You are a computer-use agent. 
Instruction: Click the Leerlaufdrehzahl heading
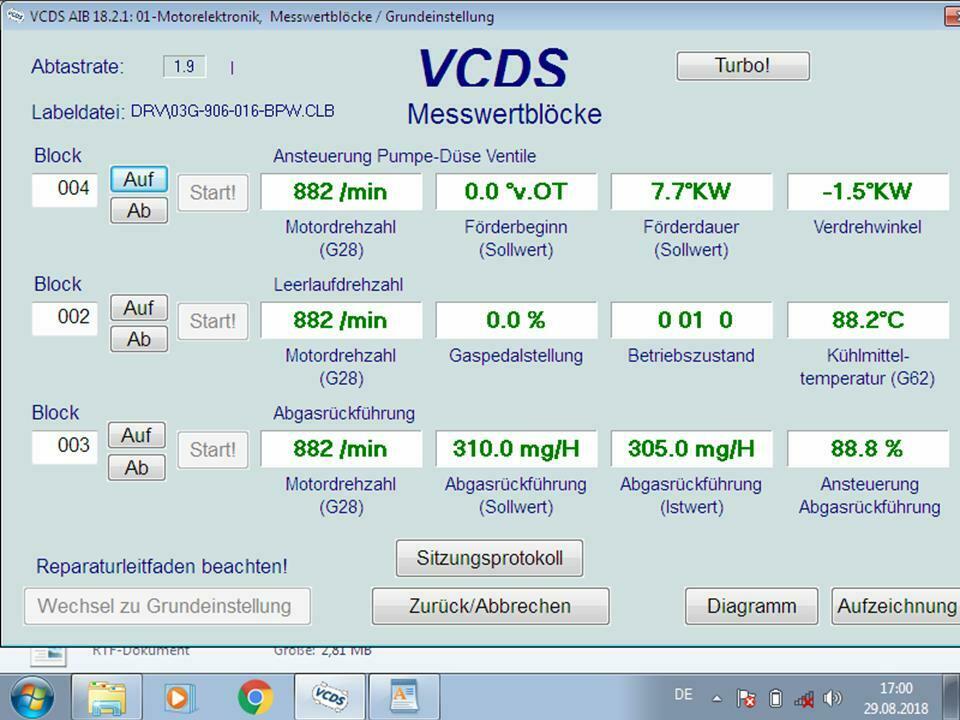pyautogui.click(x=338, y=285)
